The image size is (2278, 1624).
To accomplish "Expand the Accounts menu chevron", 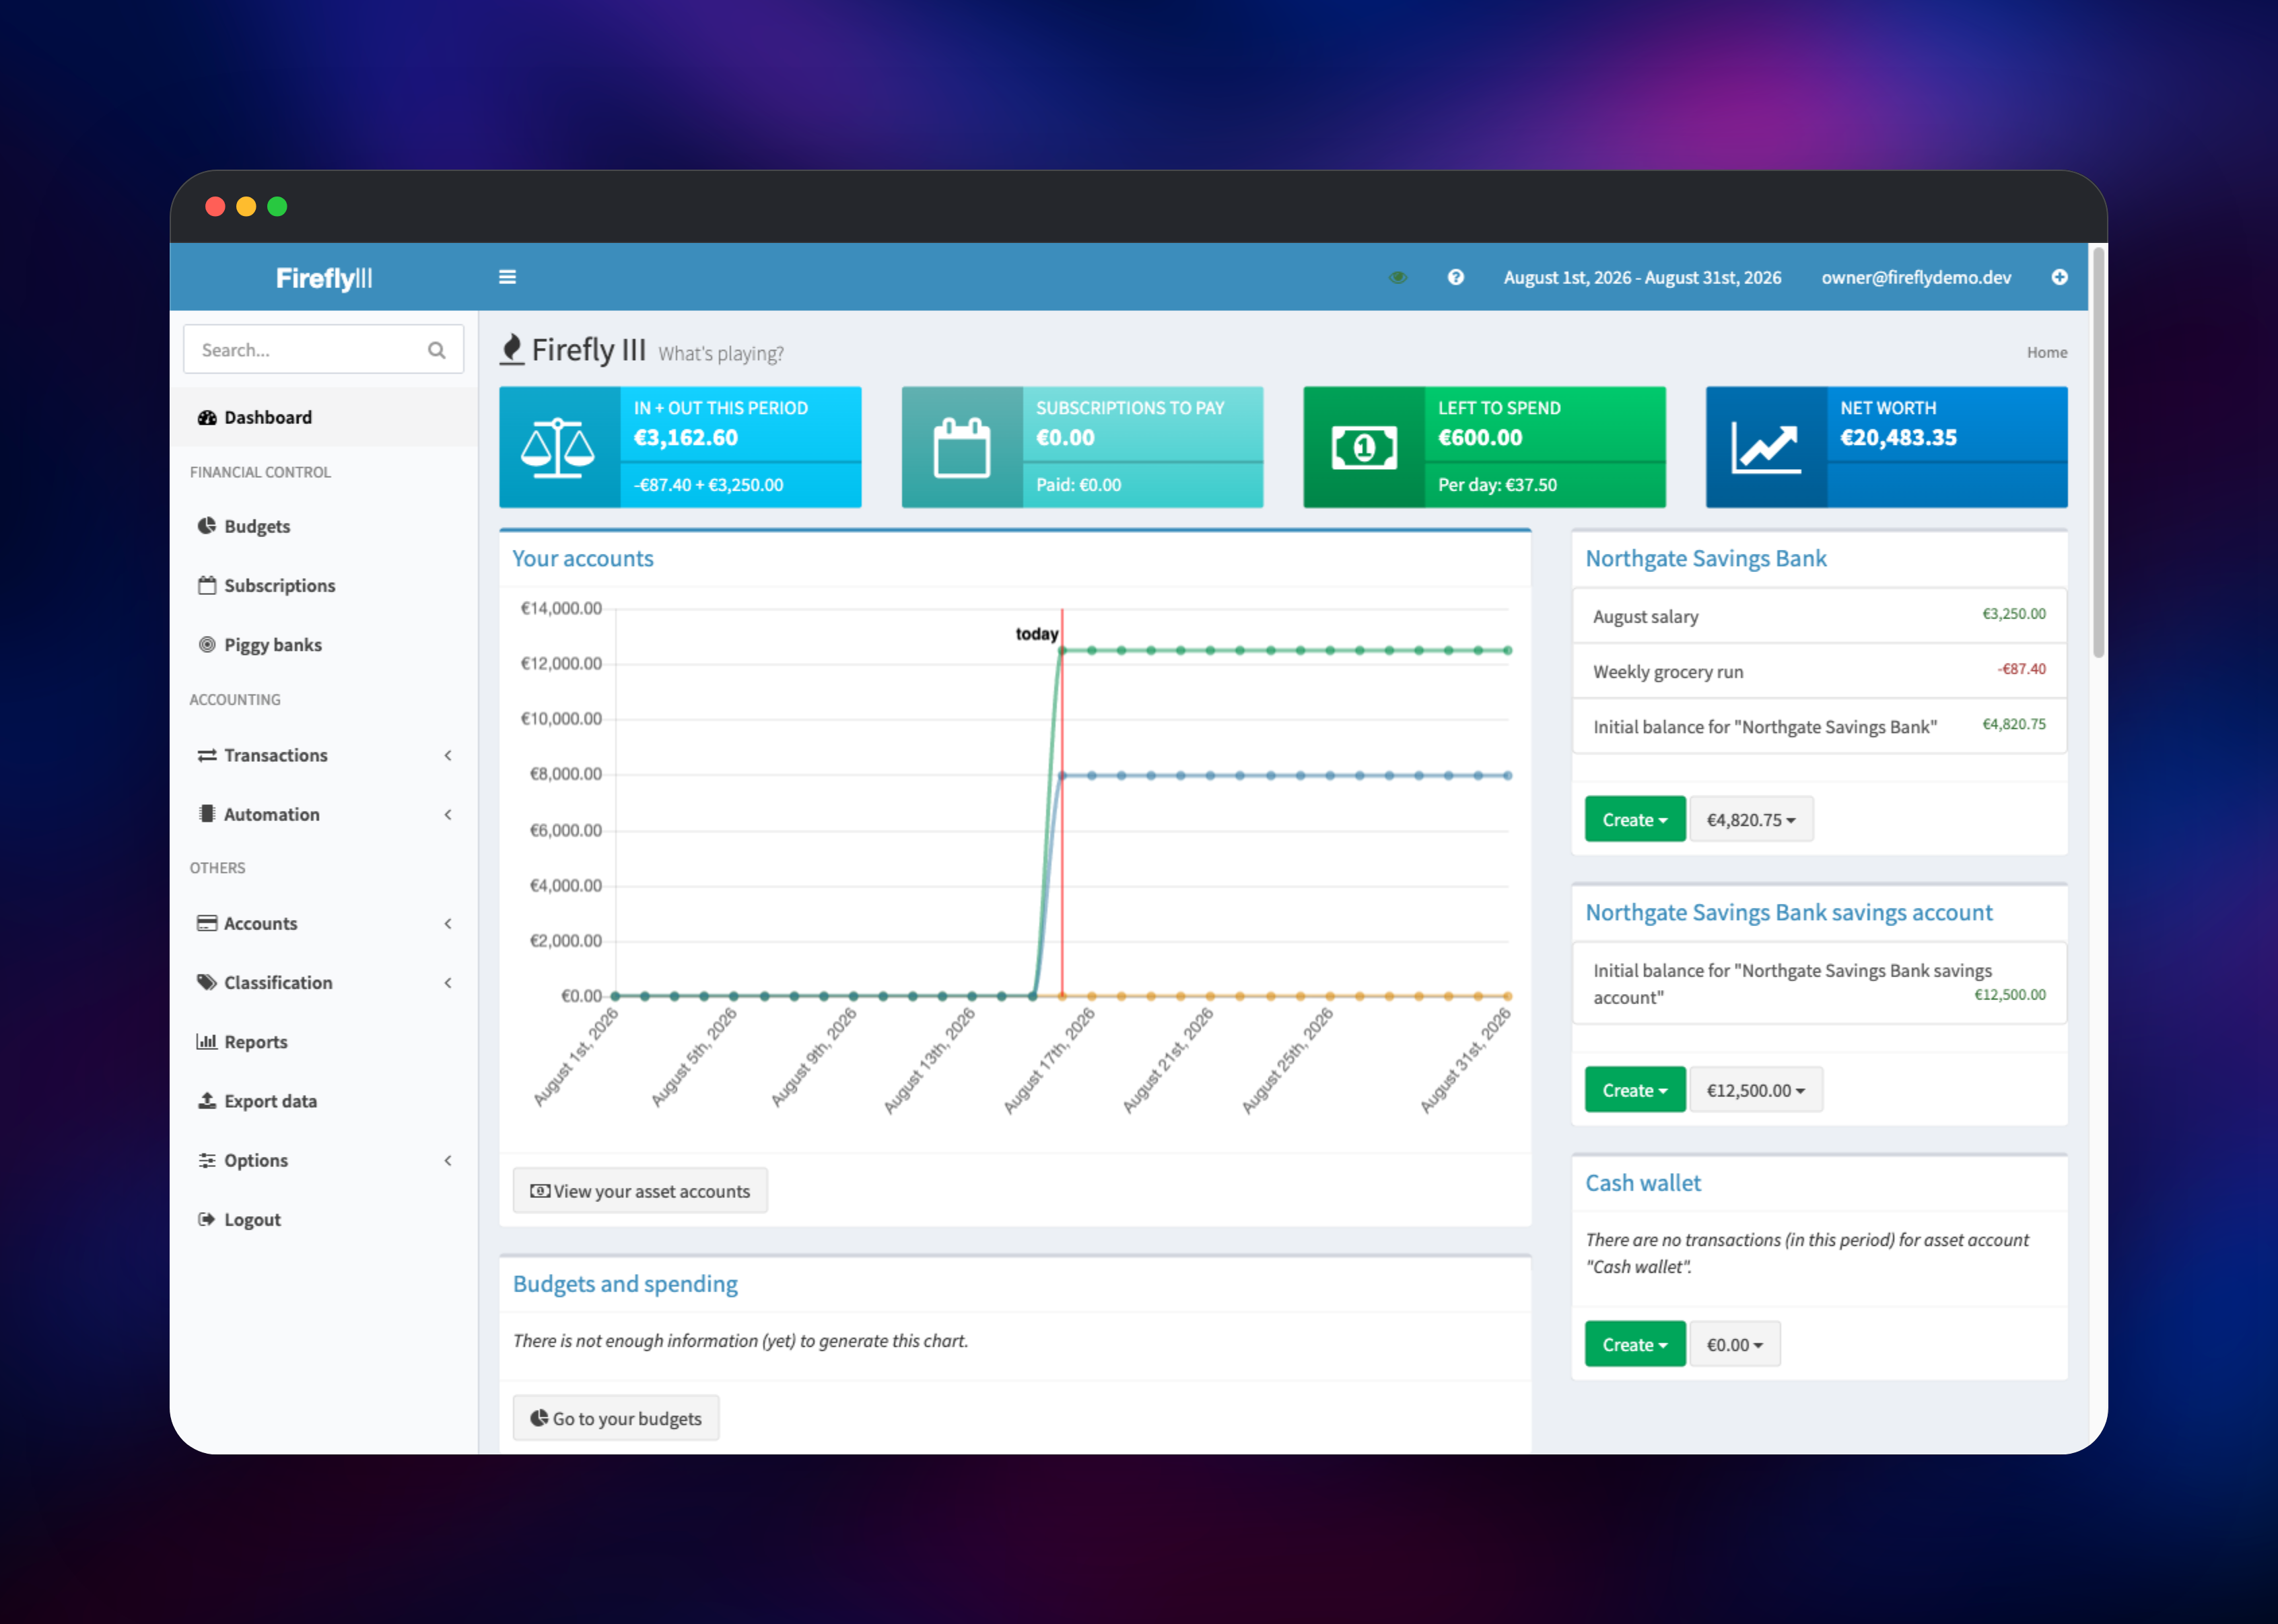I will click(x=448, y=923).
